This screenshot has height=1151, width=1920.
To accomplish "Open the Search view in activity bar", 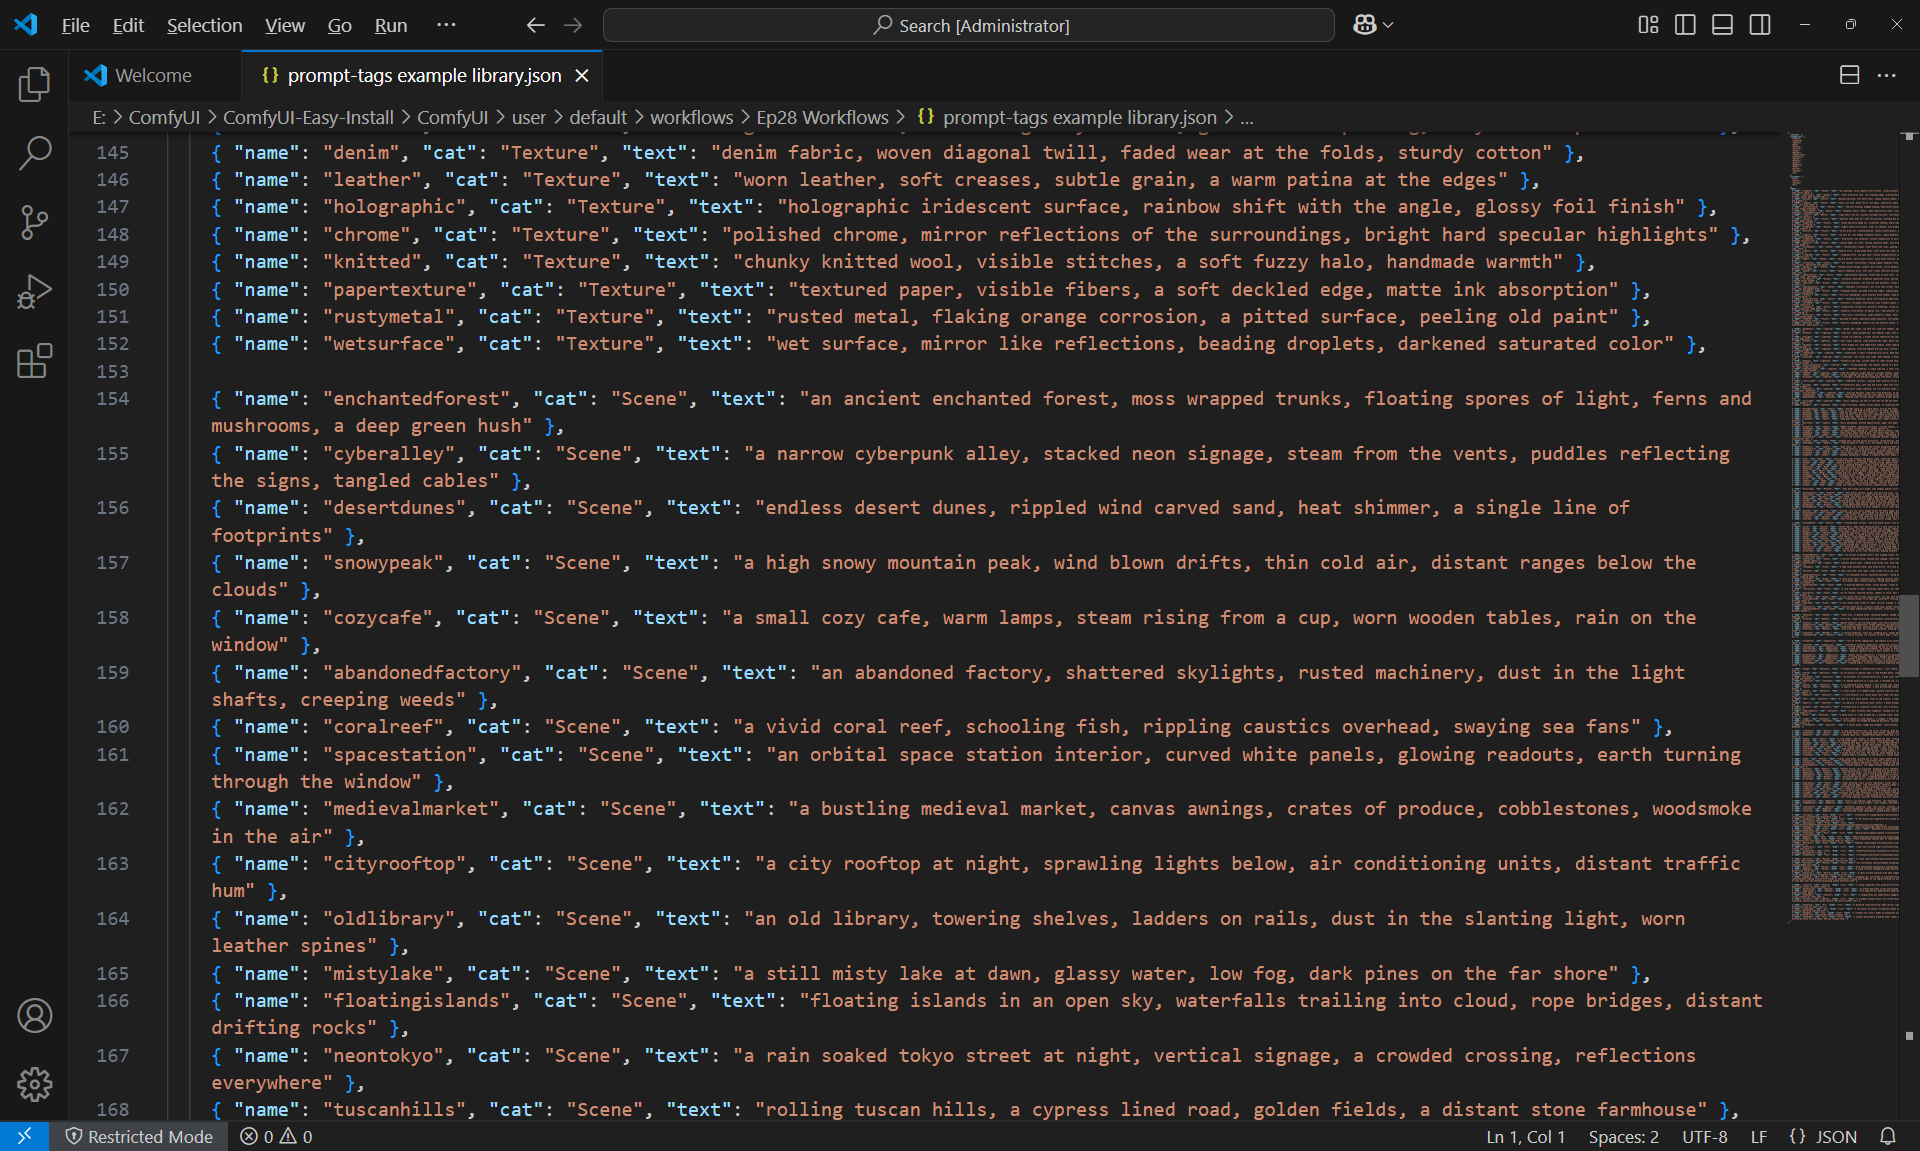I will click(x=35, y=153).
